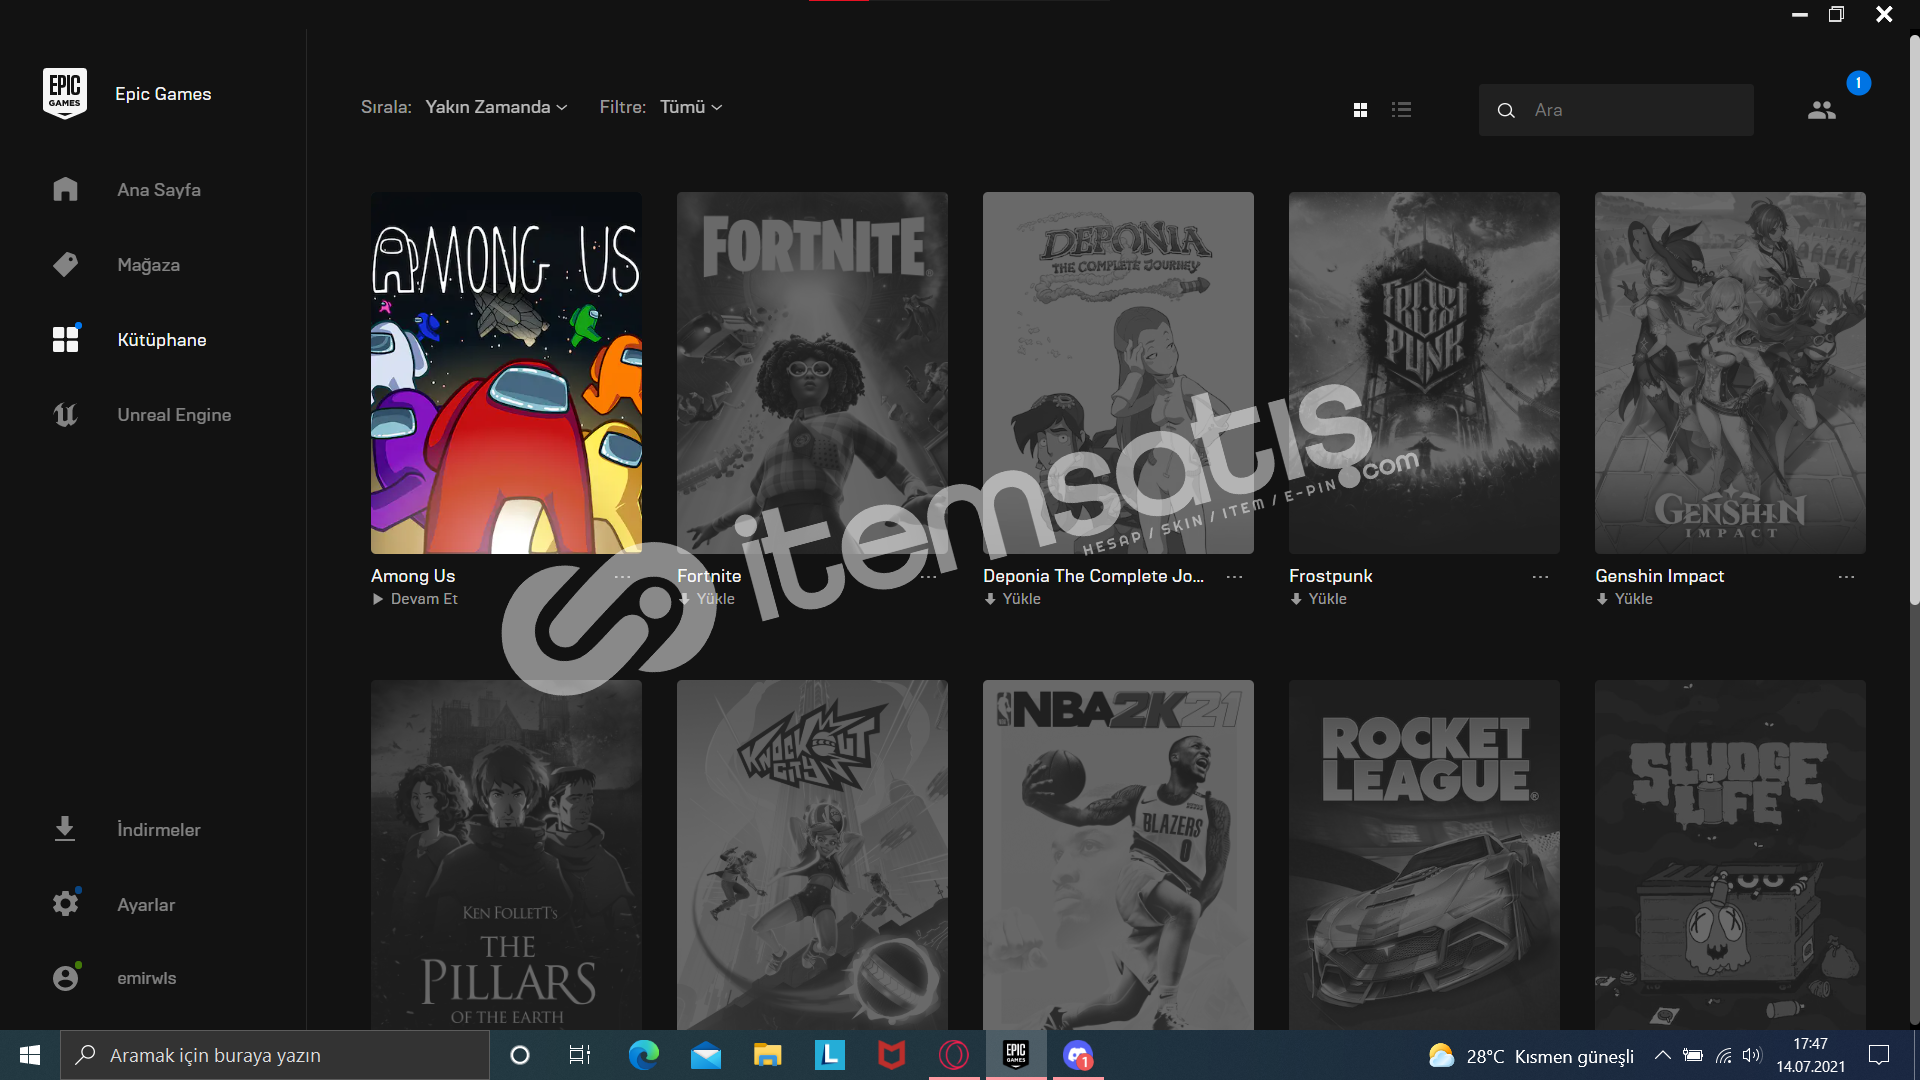Screen dimensions: 1920x1080
Task: Open Fortnite options menu dots
Action: point(928,577)
